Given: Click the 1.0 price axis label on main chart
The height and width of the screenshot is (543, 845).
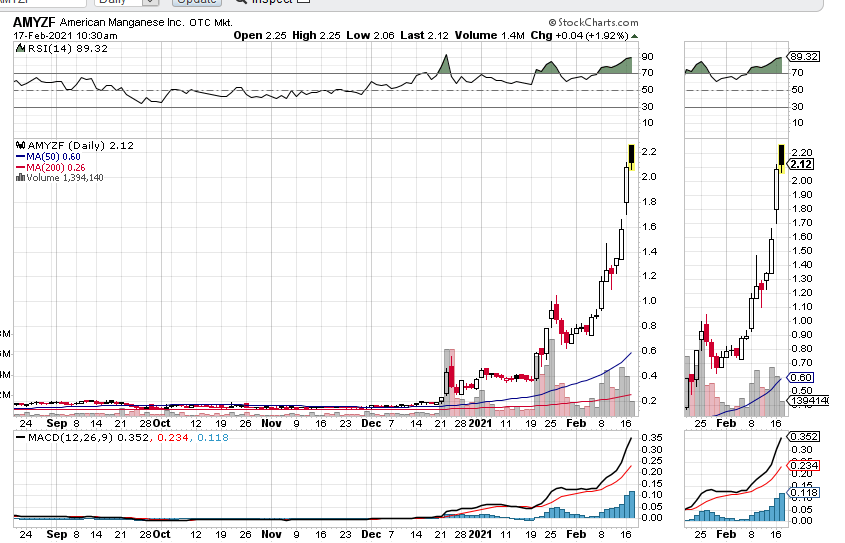Looking at the screenshot, I should click(649, 301).
